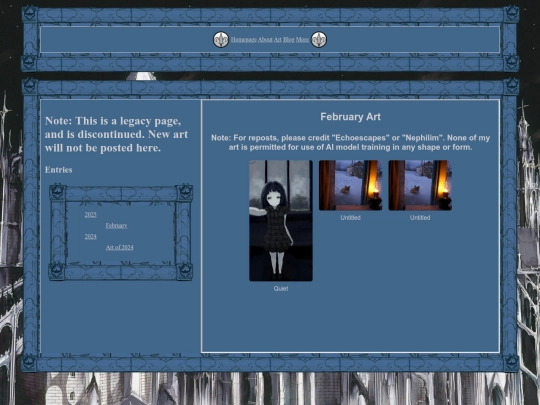Open the Homepage link in navigation bar
Viewport: 540px width, 405px height.
pyautogui.click(x=244, y=40)
